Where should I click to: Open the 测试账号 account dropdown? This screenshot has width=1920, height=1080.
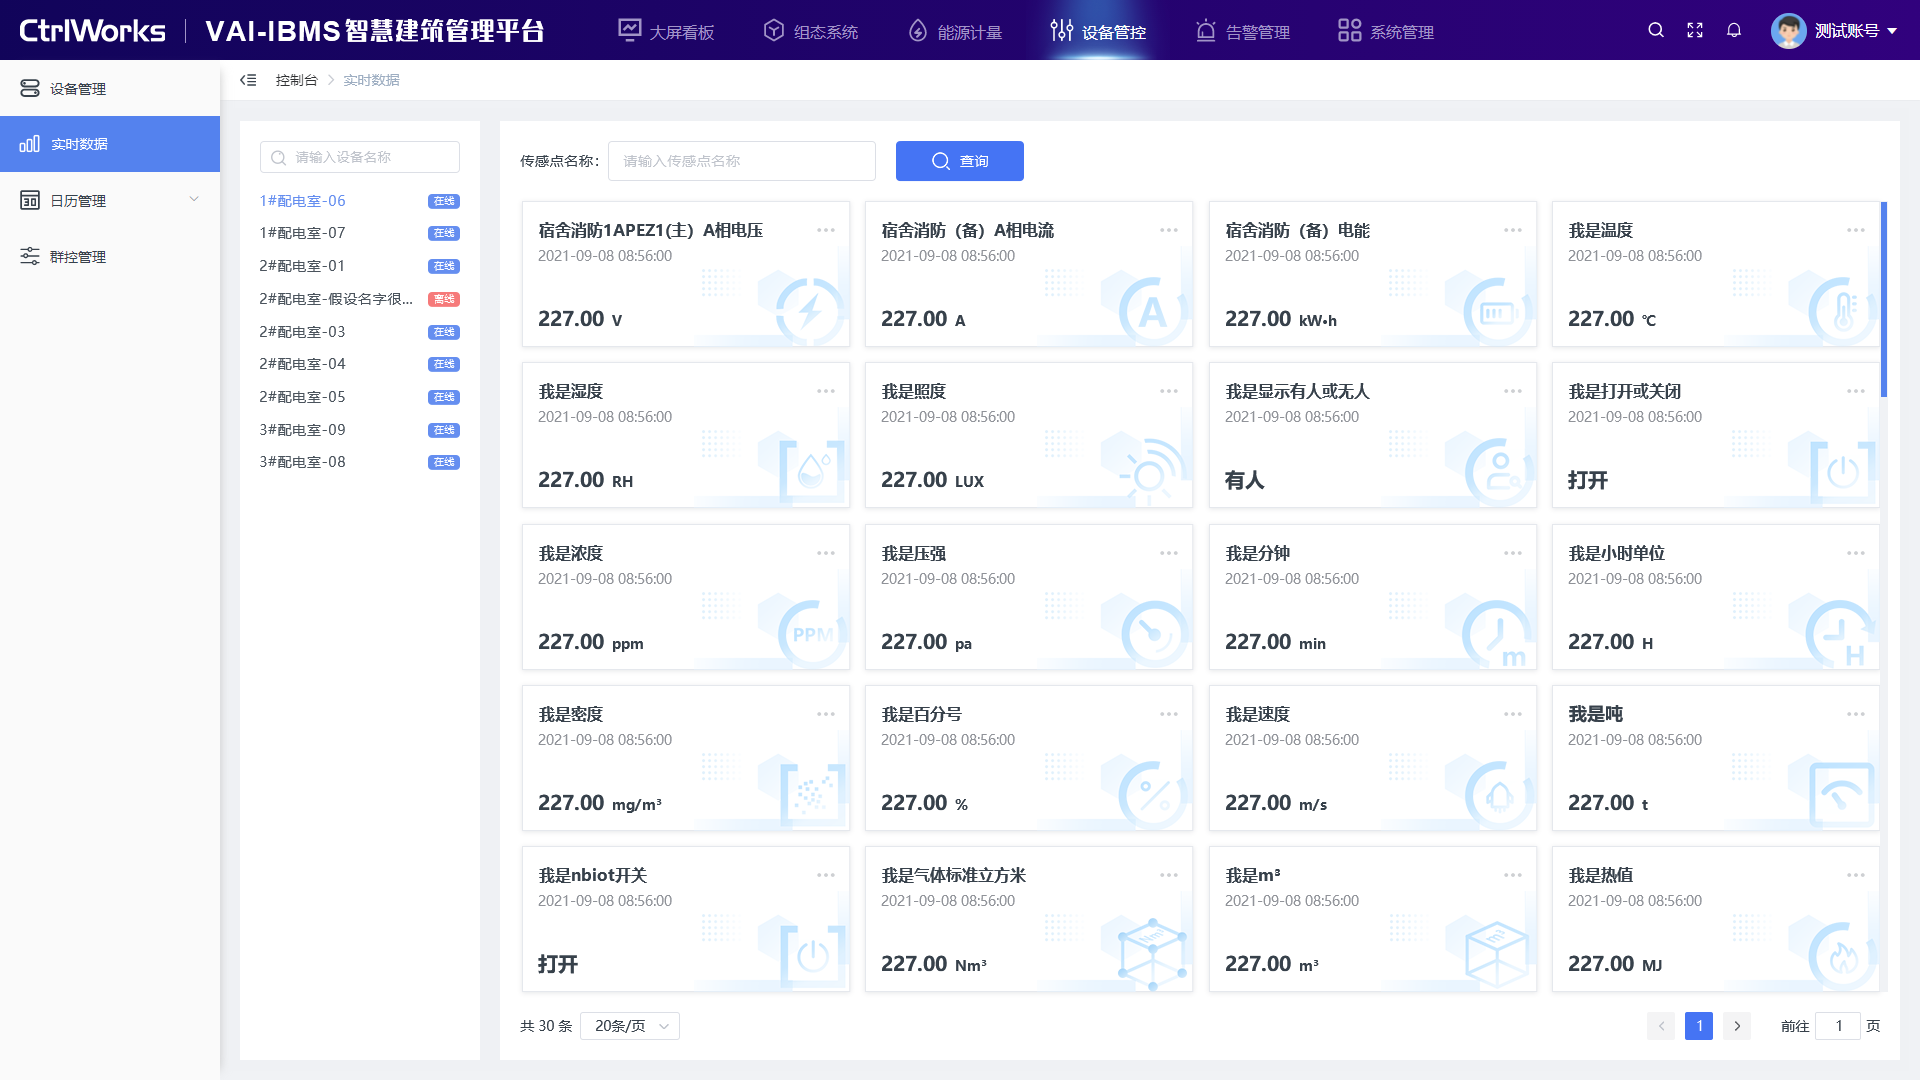(1855, 31)
